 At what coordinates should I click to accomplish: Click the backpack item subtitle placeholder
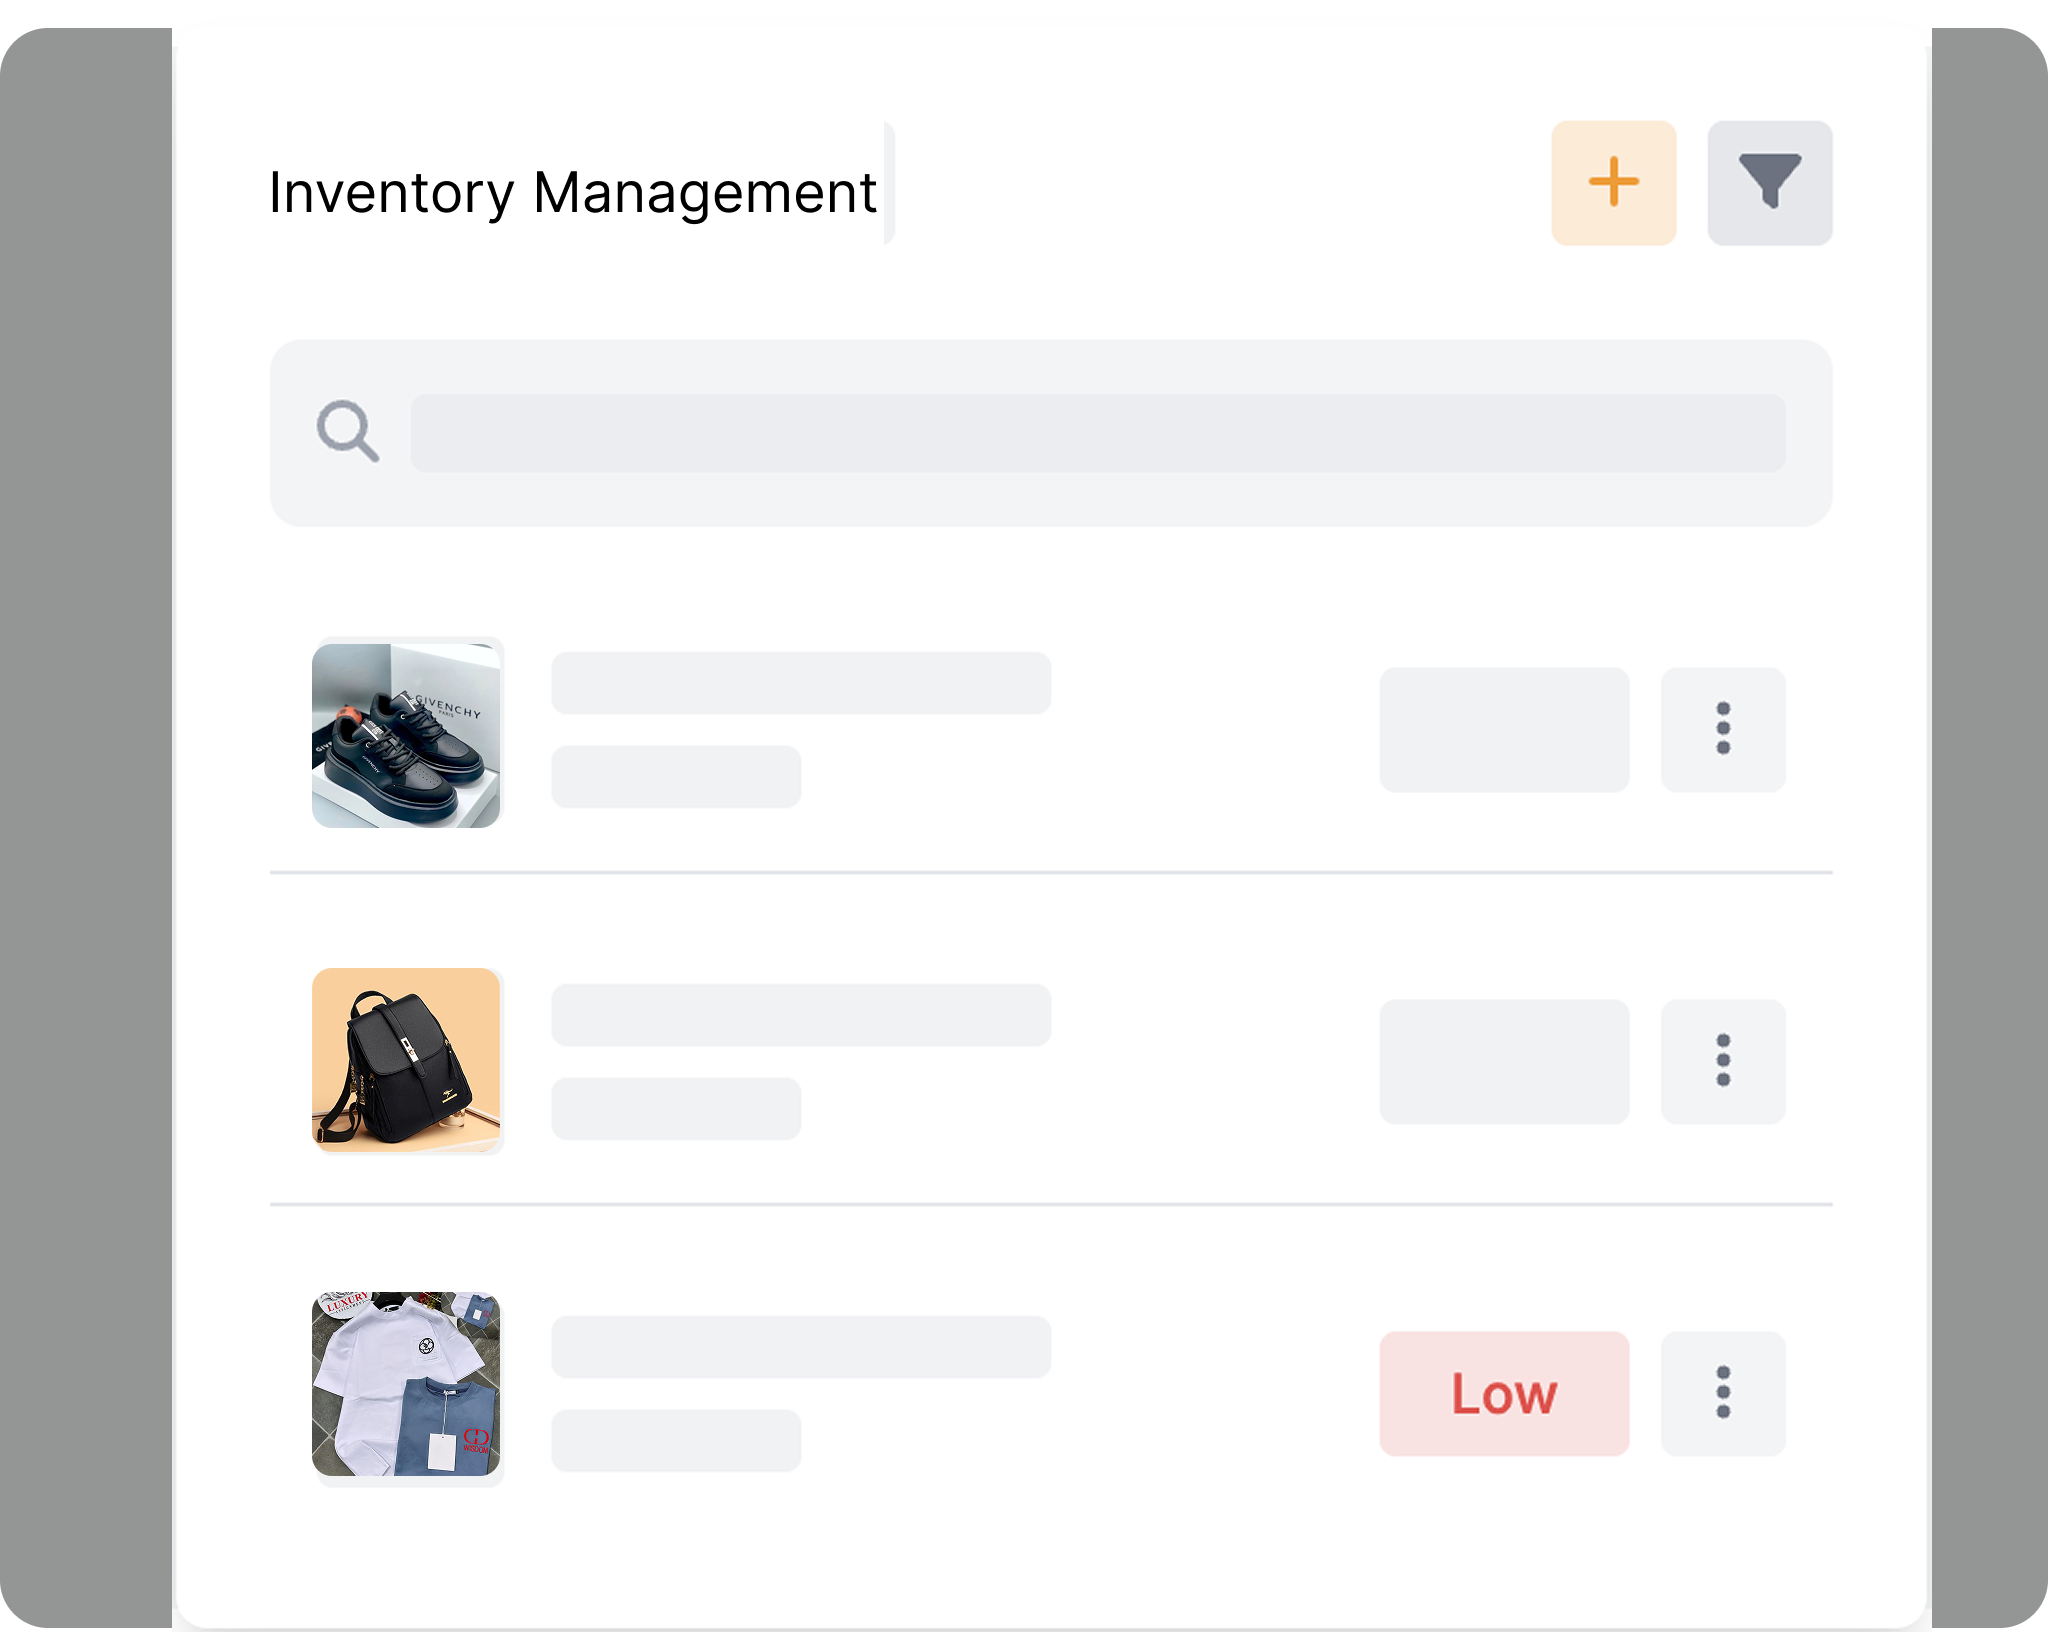click(676, 1108)
